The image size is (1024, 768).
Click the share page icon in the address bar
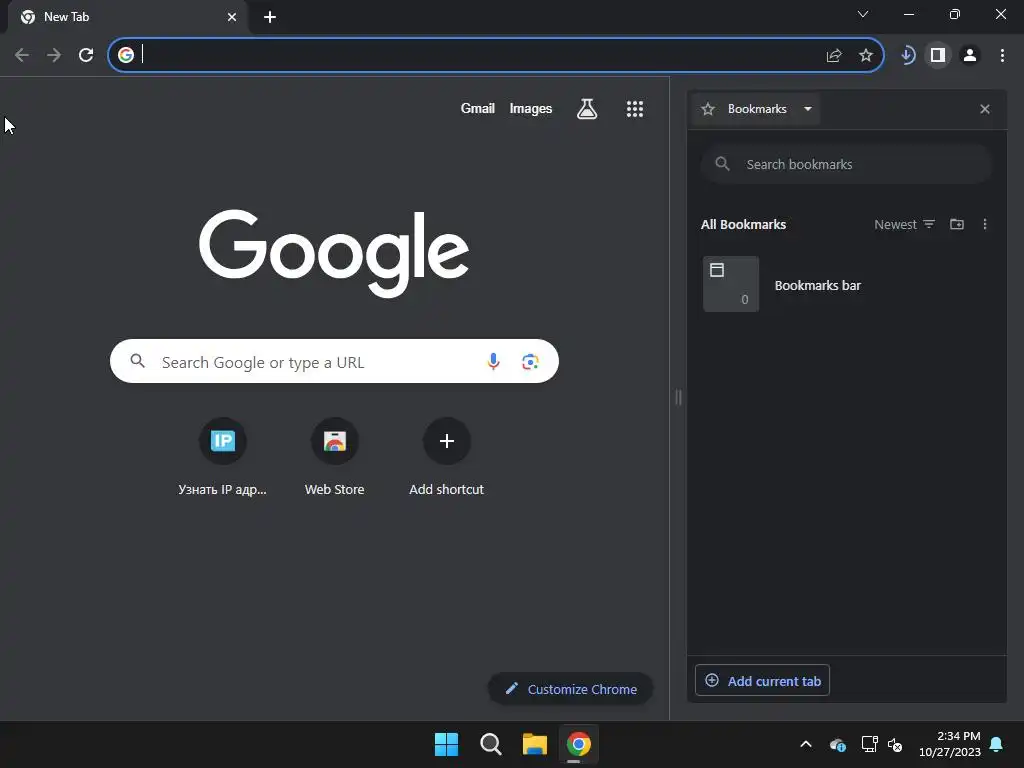coord(834,56)
